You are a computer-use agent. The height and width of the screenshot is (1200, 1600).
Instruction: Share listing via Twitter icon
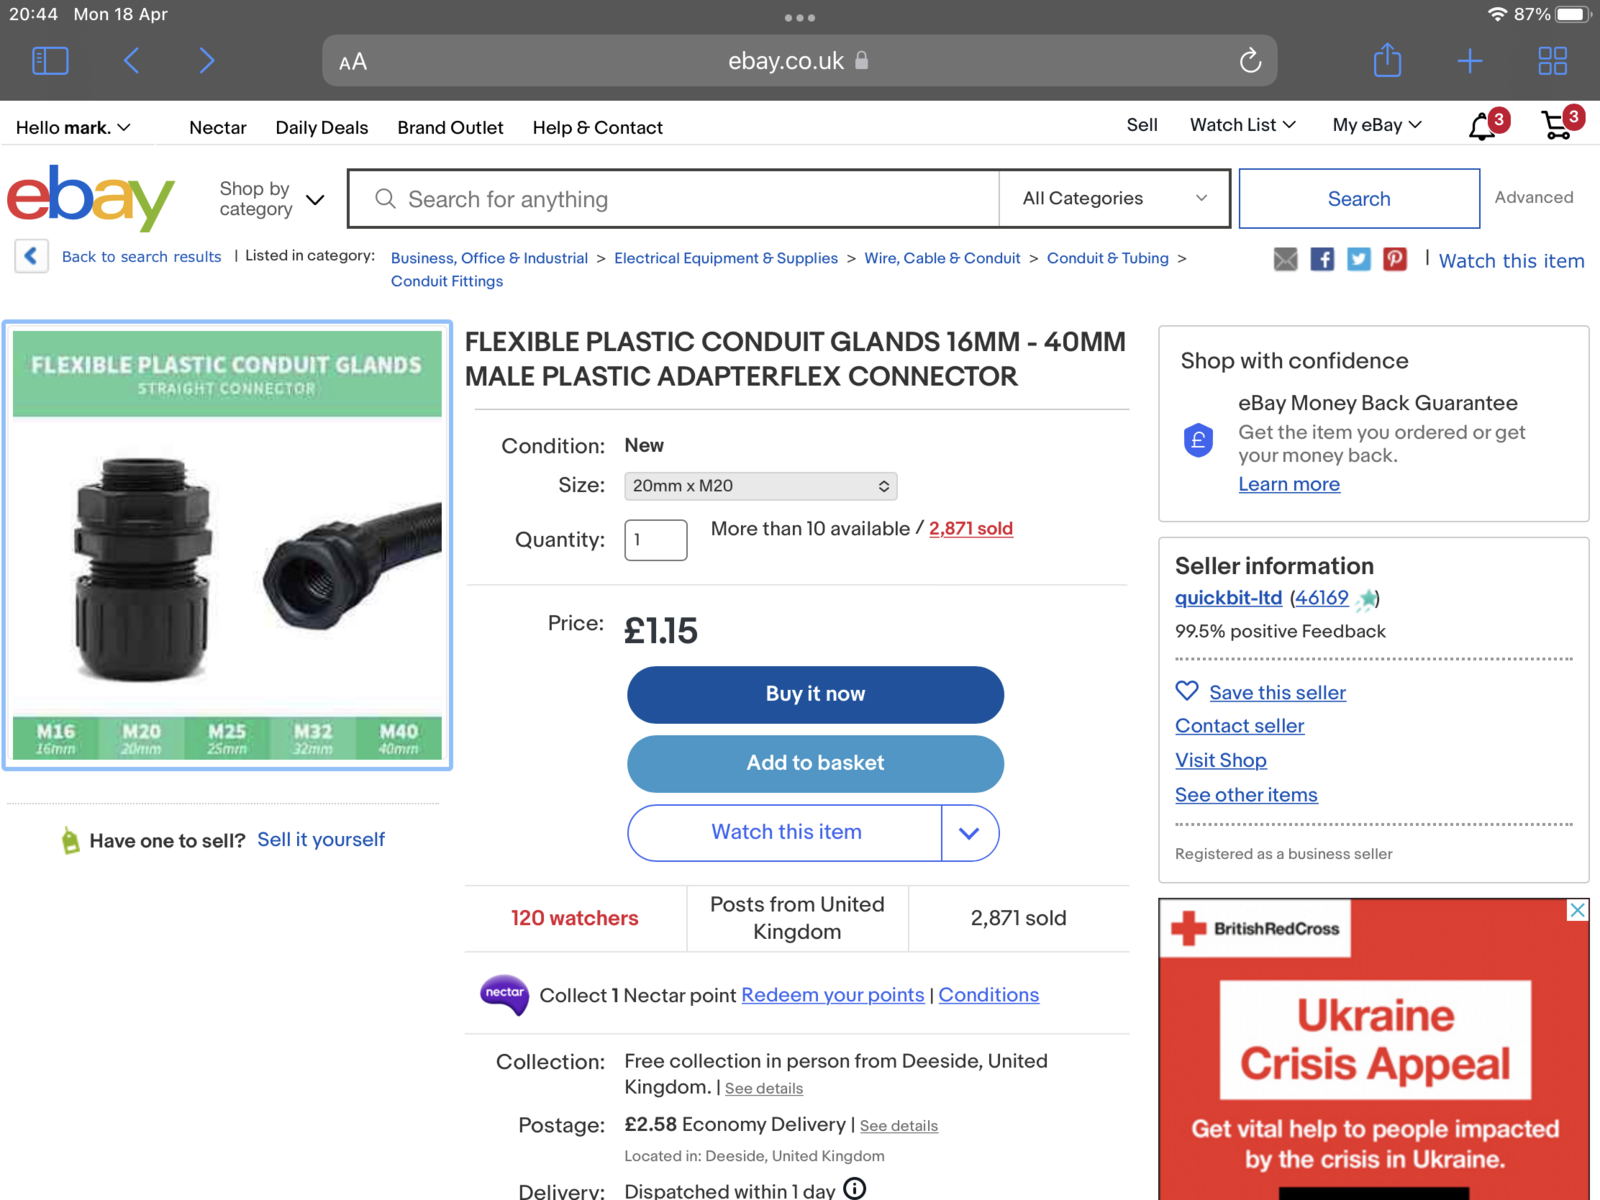(1358, 260)
